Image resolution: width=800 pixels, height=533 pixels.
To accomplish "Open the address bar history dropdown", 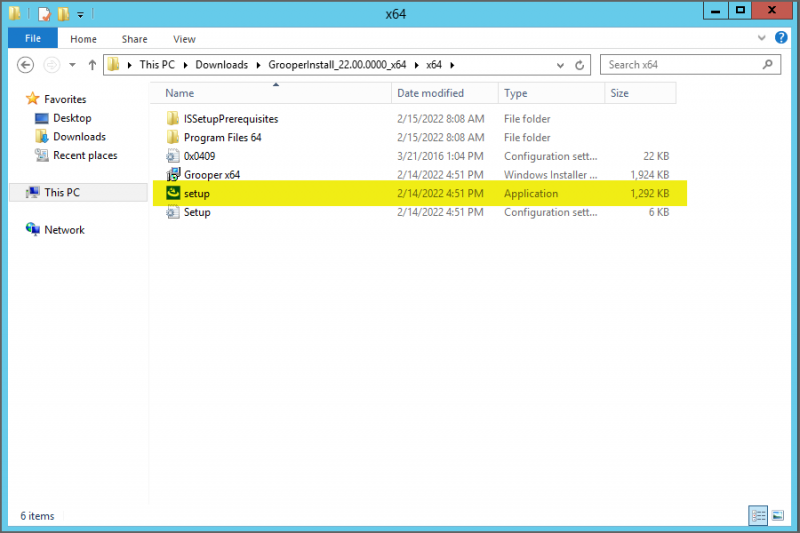I will coord(560,65).
